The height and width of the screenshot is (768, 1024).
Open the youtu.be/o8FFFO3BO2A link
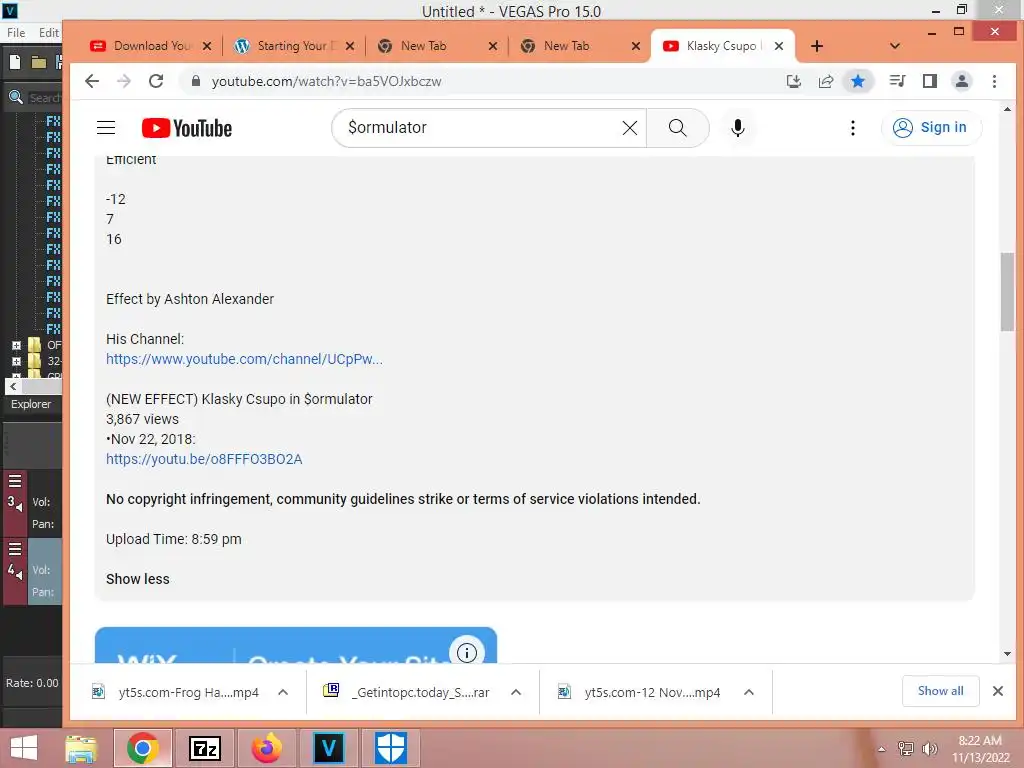tap(204, 459)
